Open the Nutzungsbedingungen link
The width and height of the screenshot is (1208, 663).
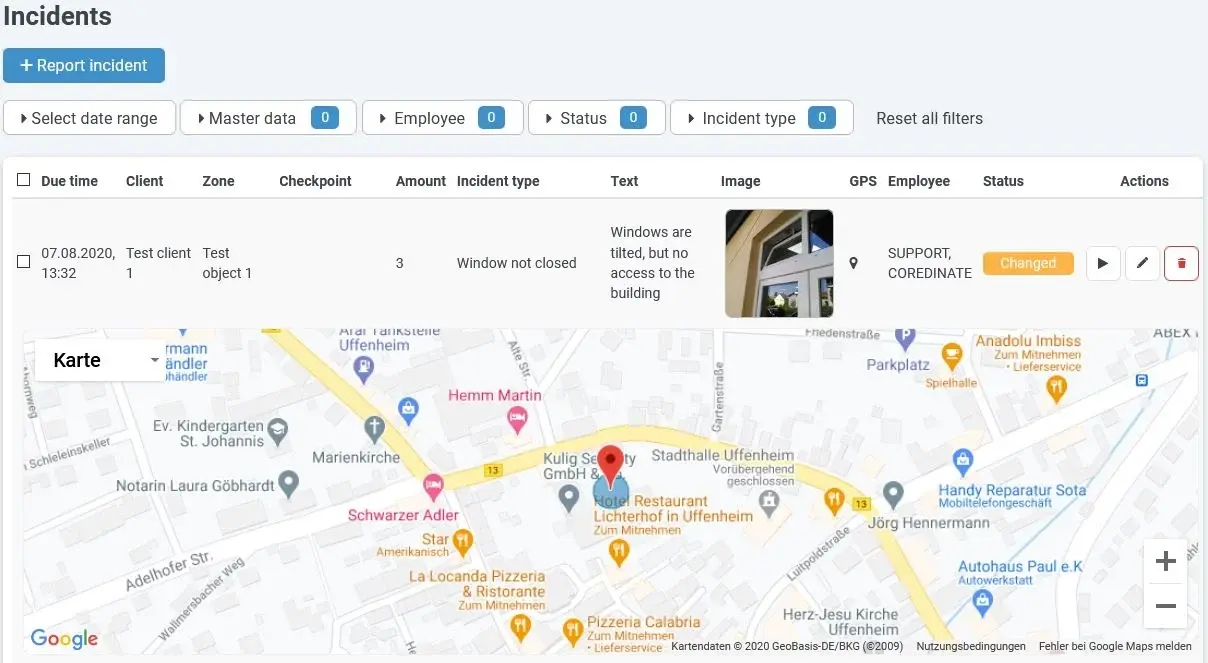click(x=969, y=646)
